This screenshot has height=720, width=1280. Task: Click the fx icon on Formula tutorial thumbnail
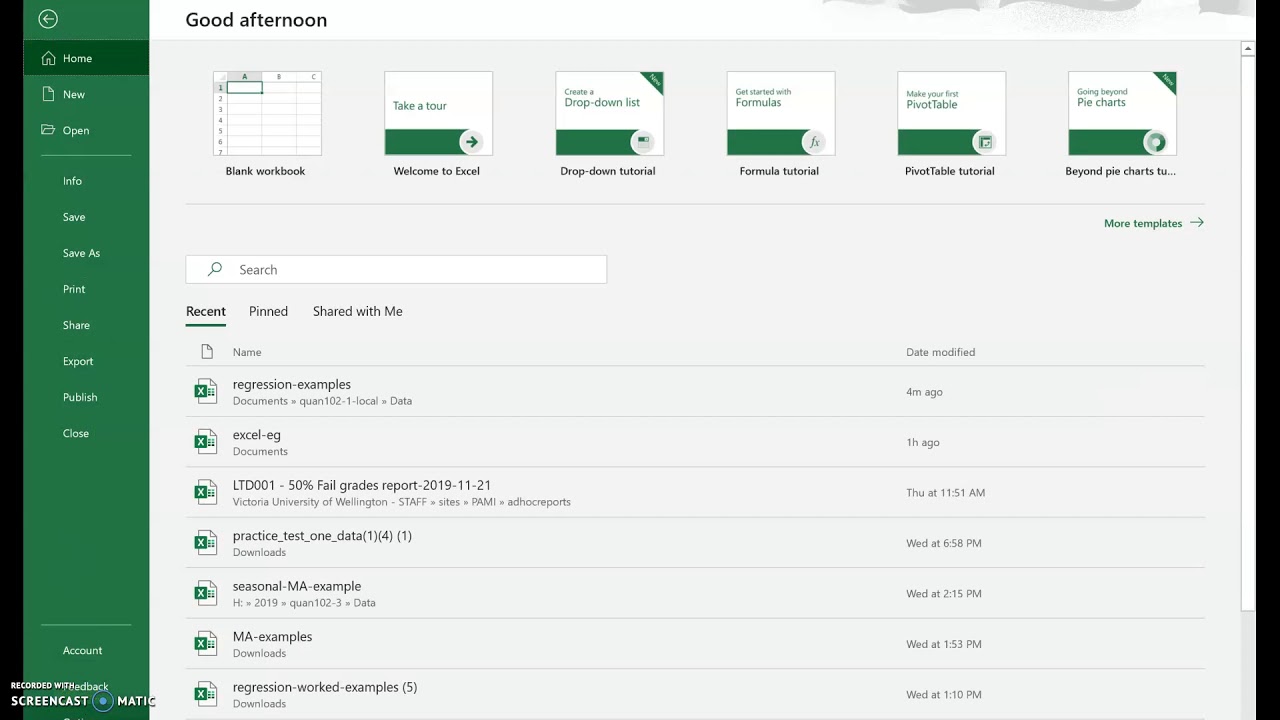pos(814,142)
